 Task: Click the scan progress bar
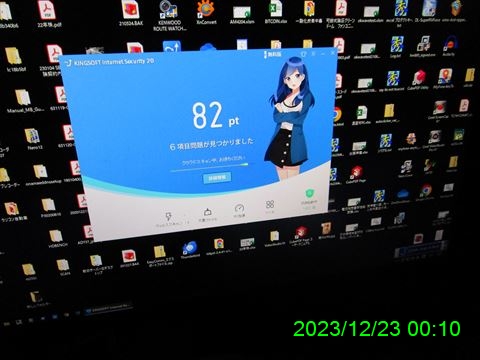(209, 167)
